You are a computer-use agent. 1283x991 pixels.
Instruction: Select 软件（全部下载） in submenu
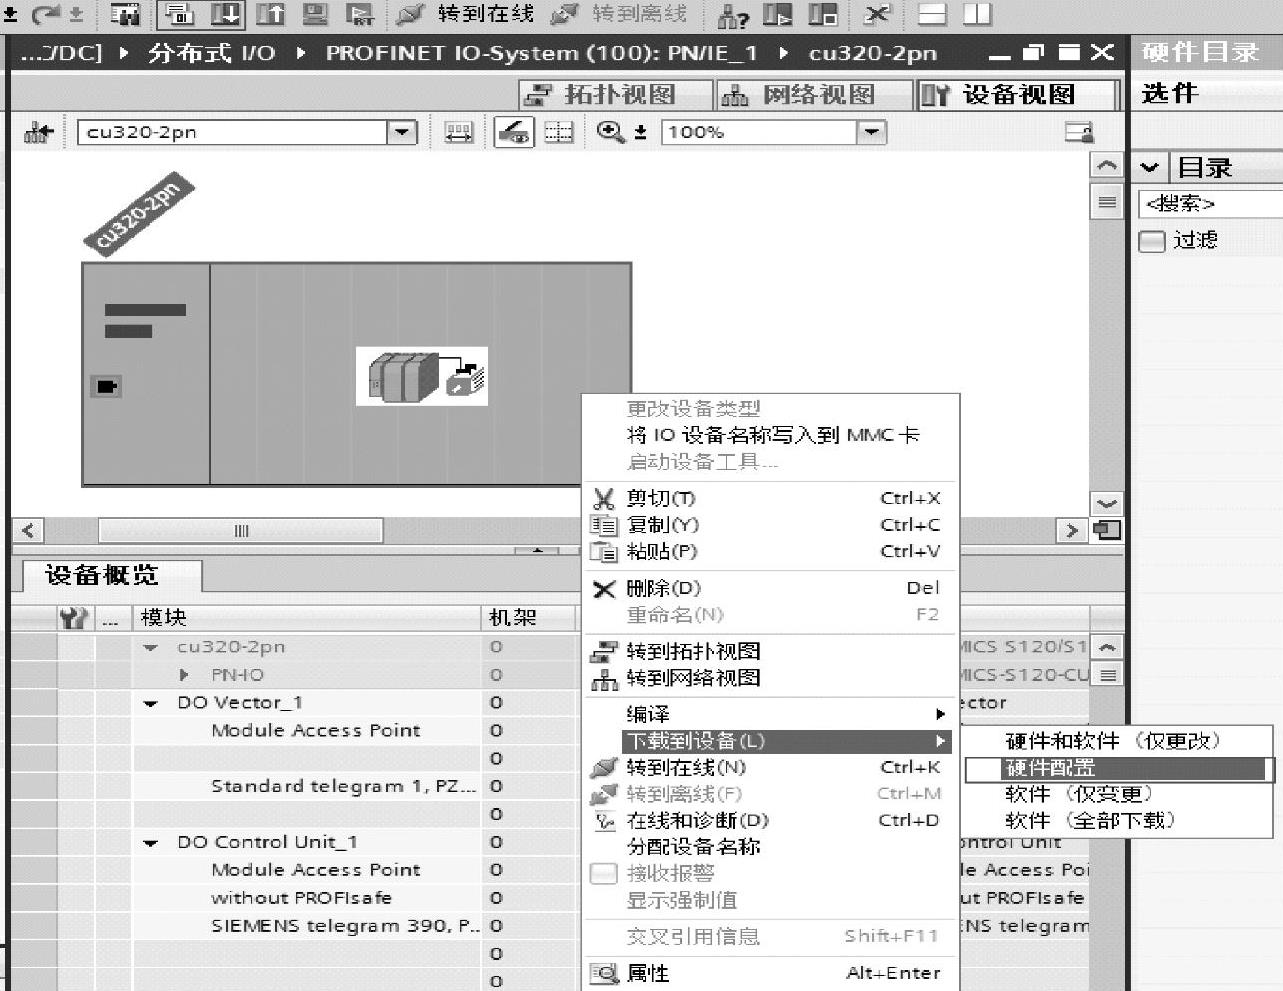coord(1117,821)
